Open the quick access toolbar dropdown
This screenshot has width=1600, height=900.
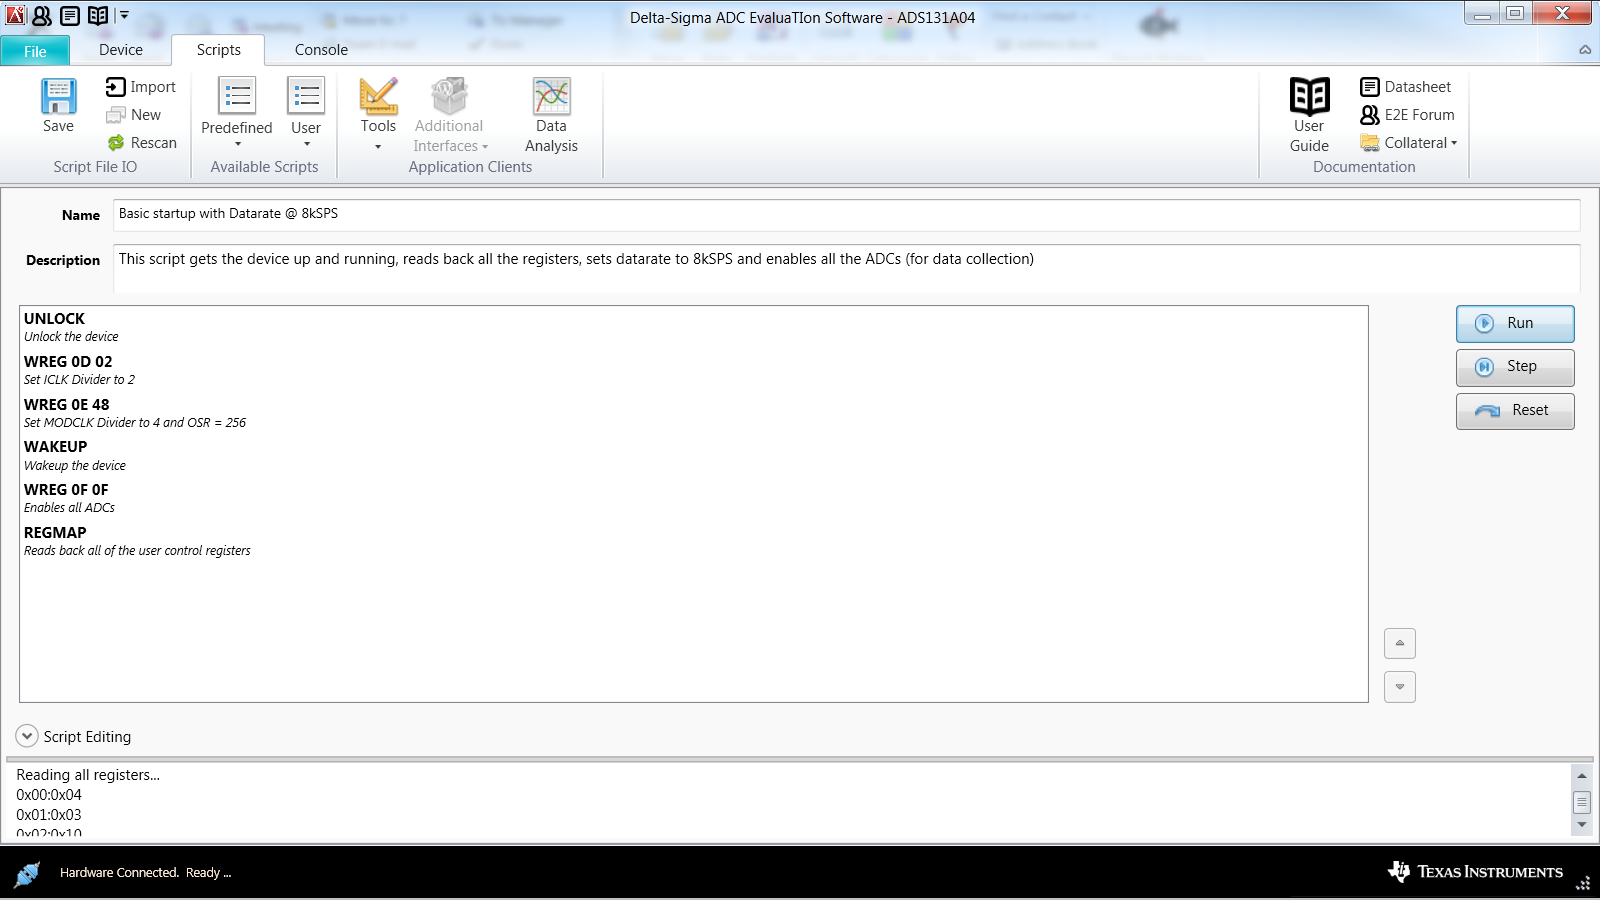point(124,15)
